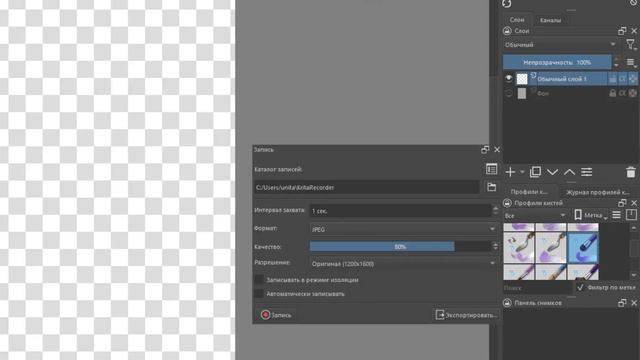
Task: Switch to the Журнал профилей к... tab
Action: [x=598, y=192]
